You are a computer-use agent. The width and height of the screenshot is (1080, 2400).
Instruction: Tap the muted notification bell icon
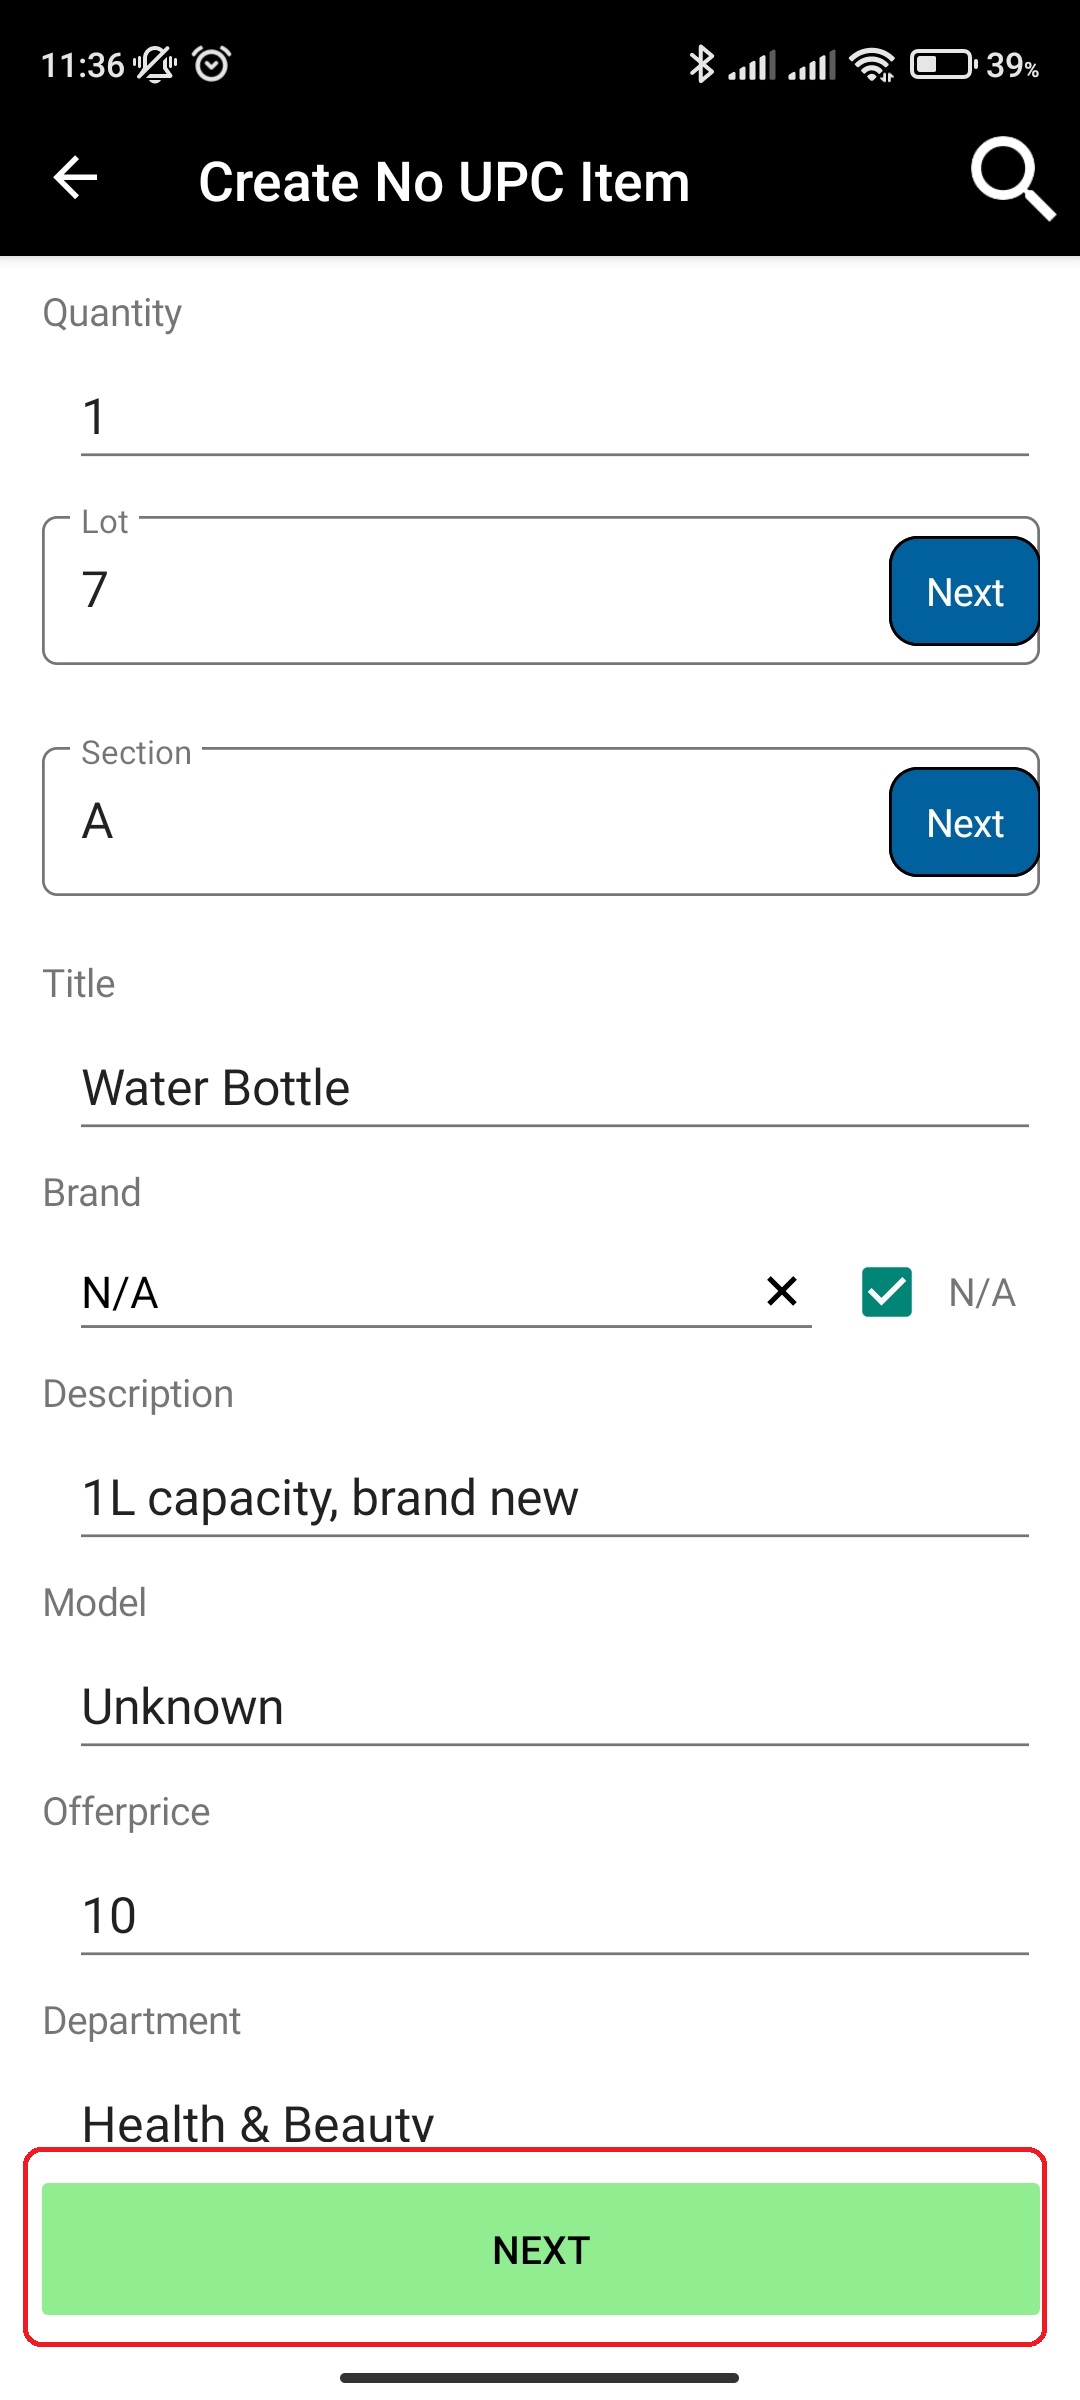pyautogui.click(x=156, y=64)
